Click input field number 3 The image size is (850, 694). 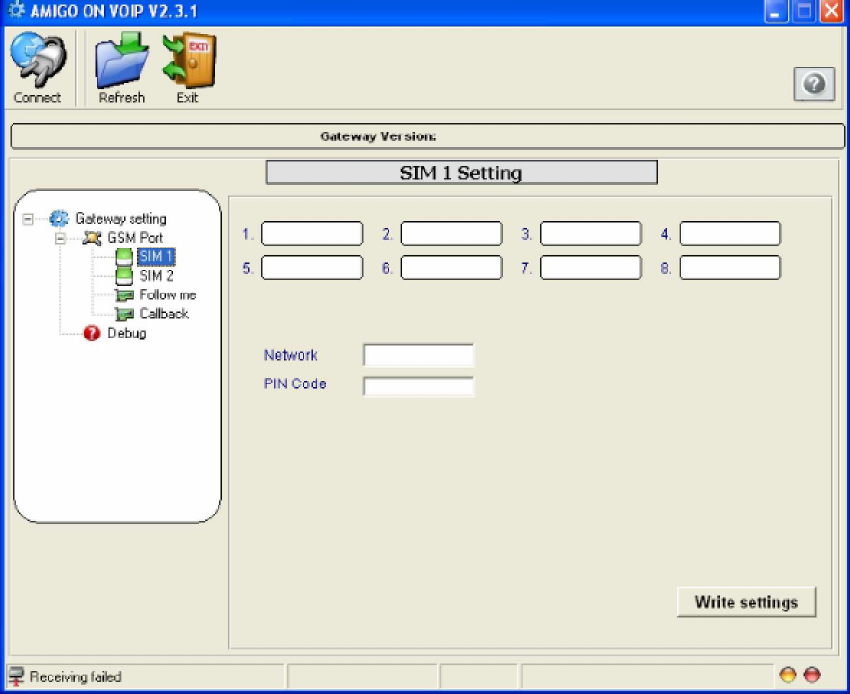[591, 234]
